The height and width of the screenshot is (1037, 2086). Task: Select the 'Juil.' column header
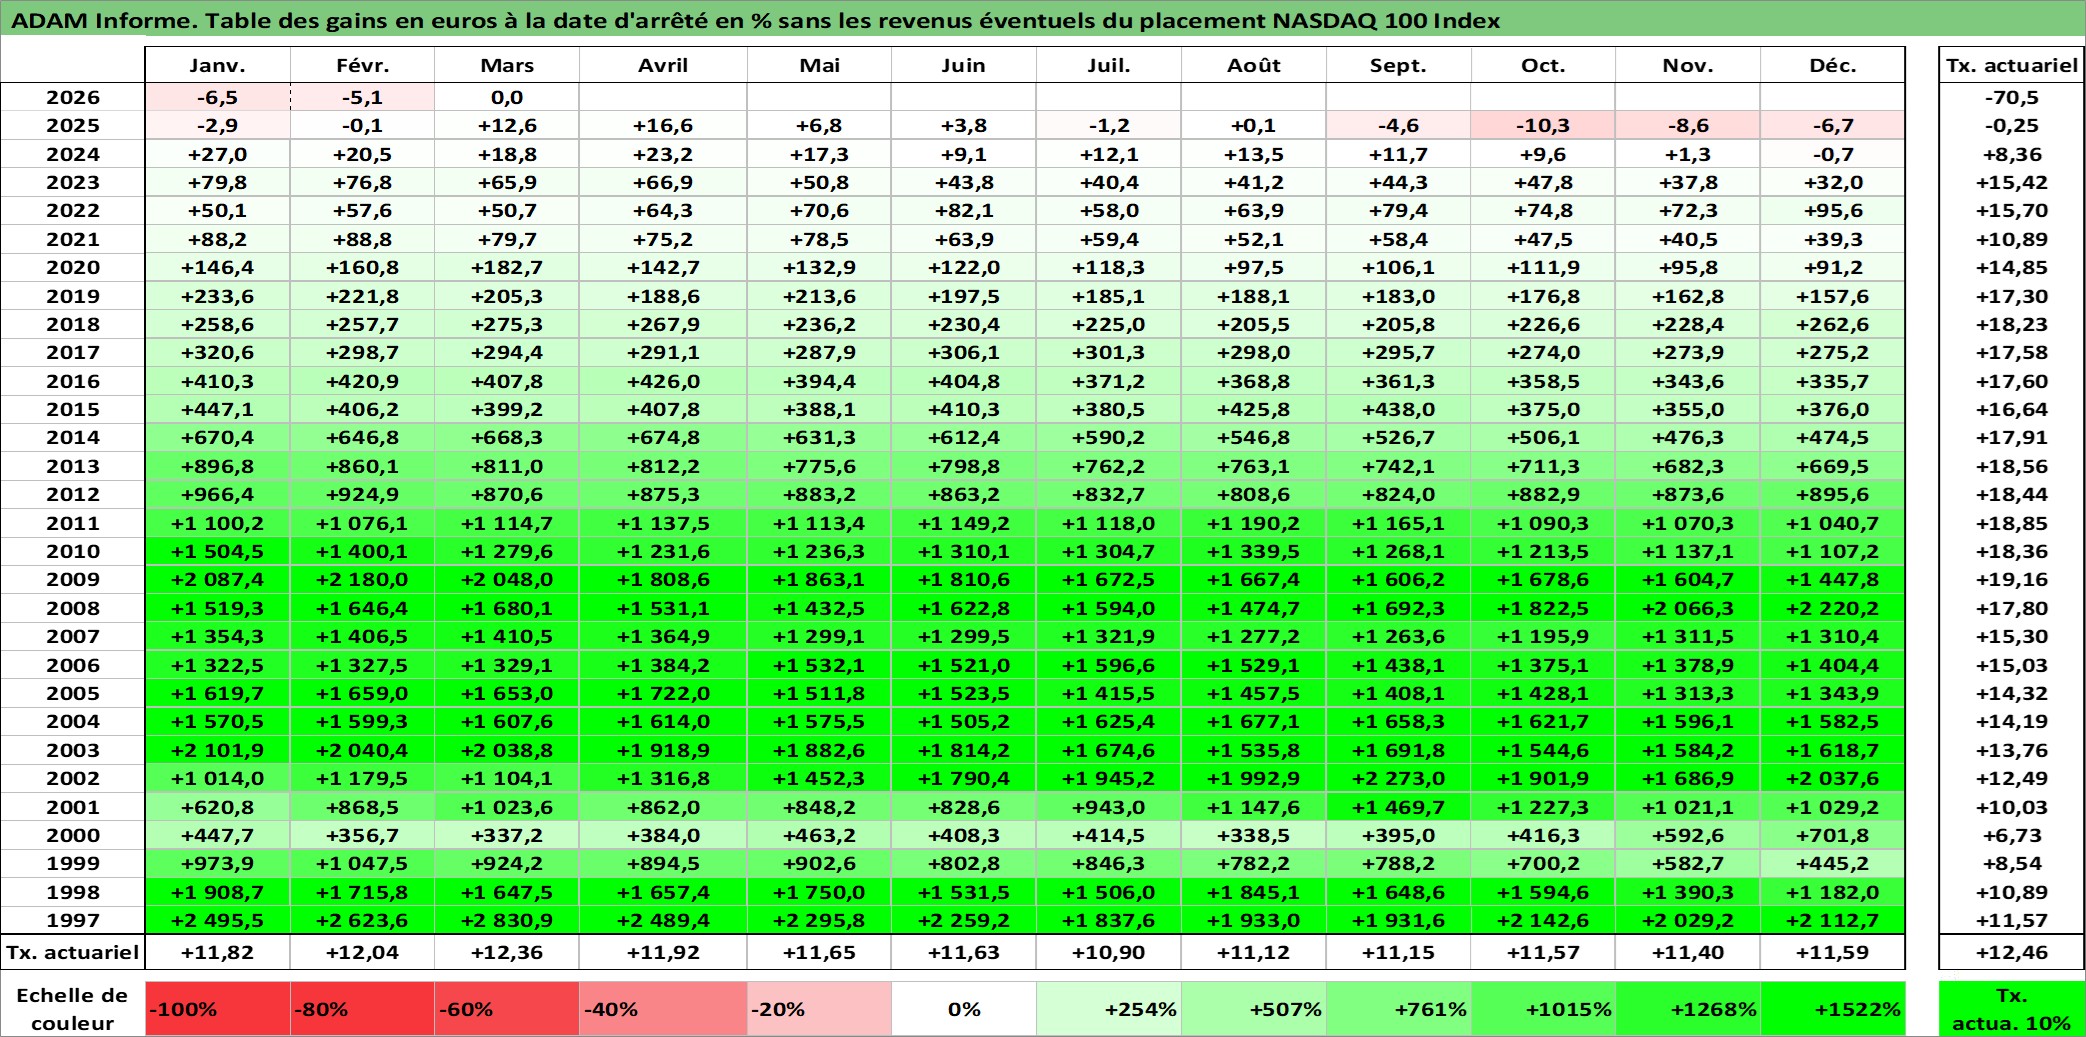tap(1108, 65)
